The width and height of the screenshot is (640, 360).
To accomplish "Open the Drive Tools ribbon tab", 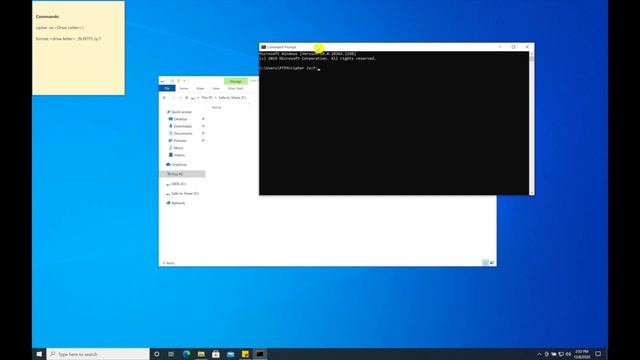I will (236, 88).
